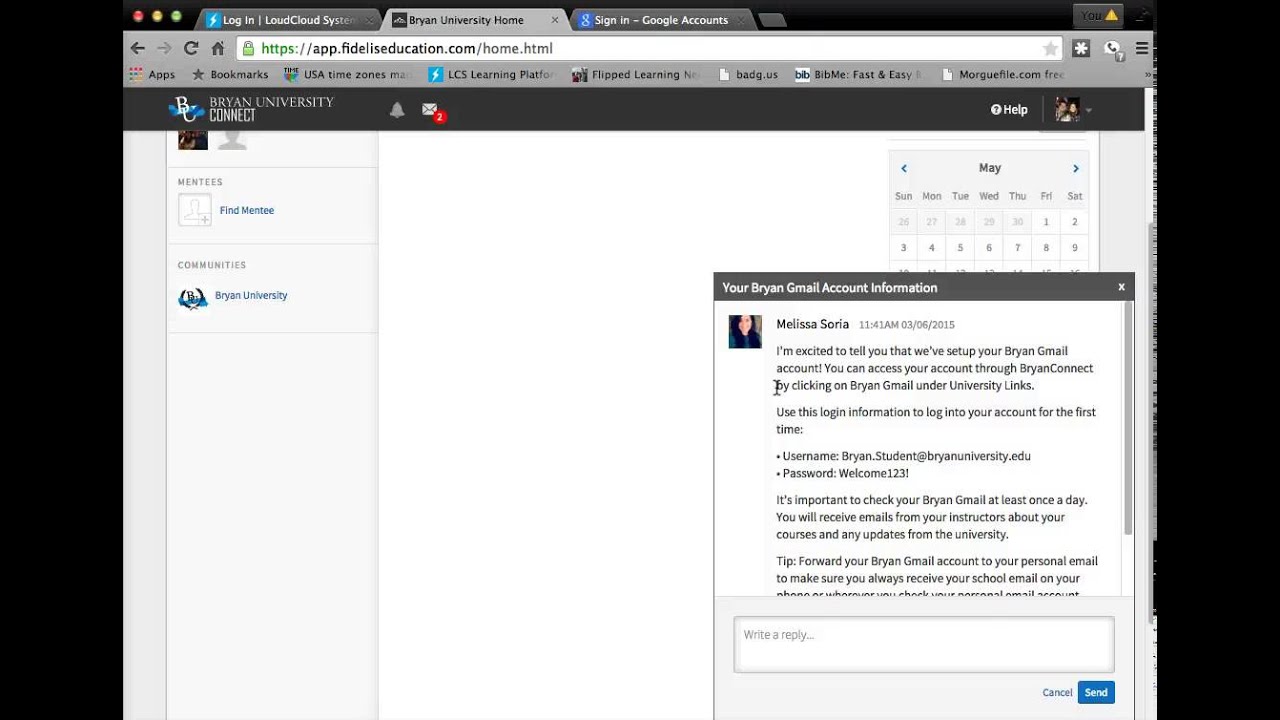
Task: Click the browser back arrow
Action: pos(138,48)
